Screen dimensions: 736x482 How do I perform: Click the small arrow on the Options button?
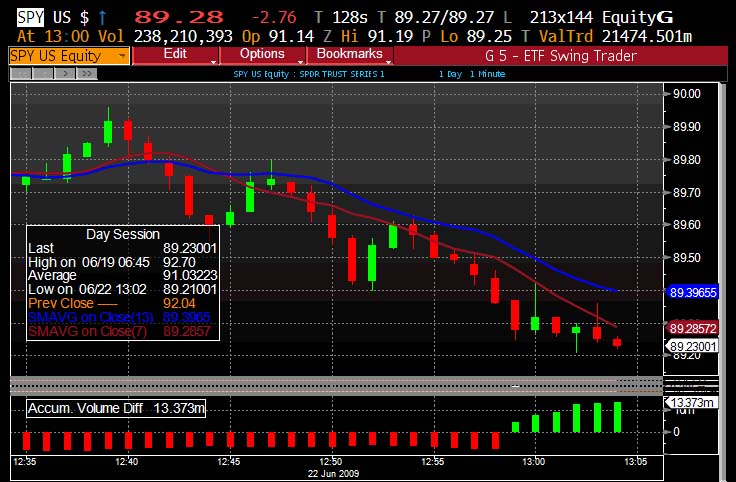[x=300, y=61]
